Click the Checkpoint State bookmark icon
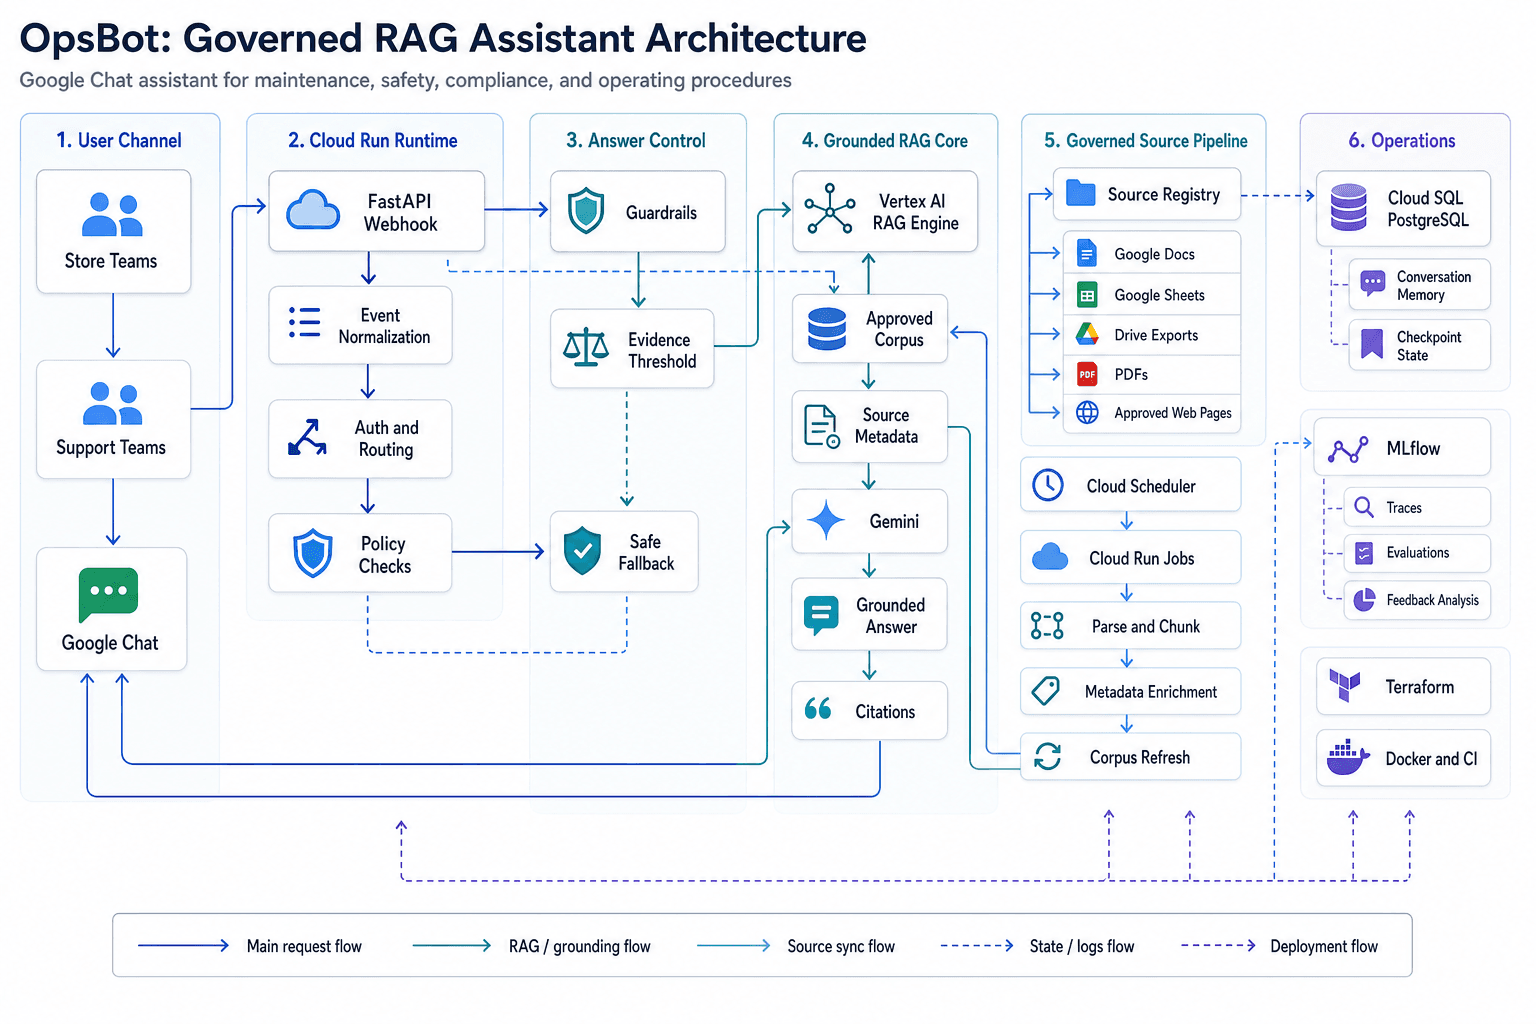Image resolution: width=1536 pixels, height=1024 pixels. click(1373, 345)
